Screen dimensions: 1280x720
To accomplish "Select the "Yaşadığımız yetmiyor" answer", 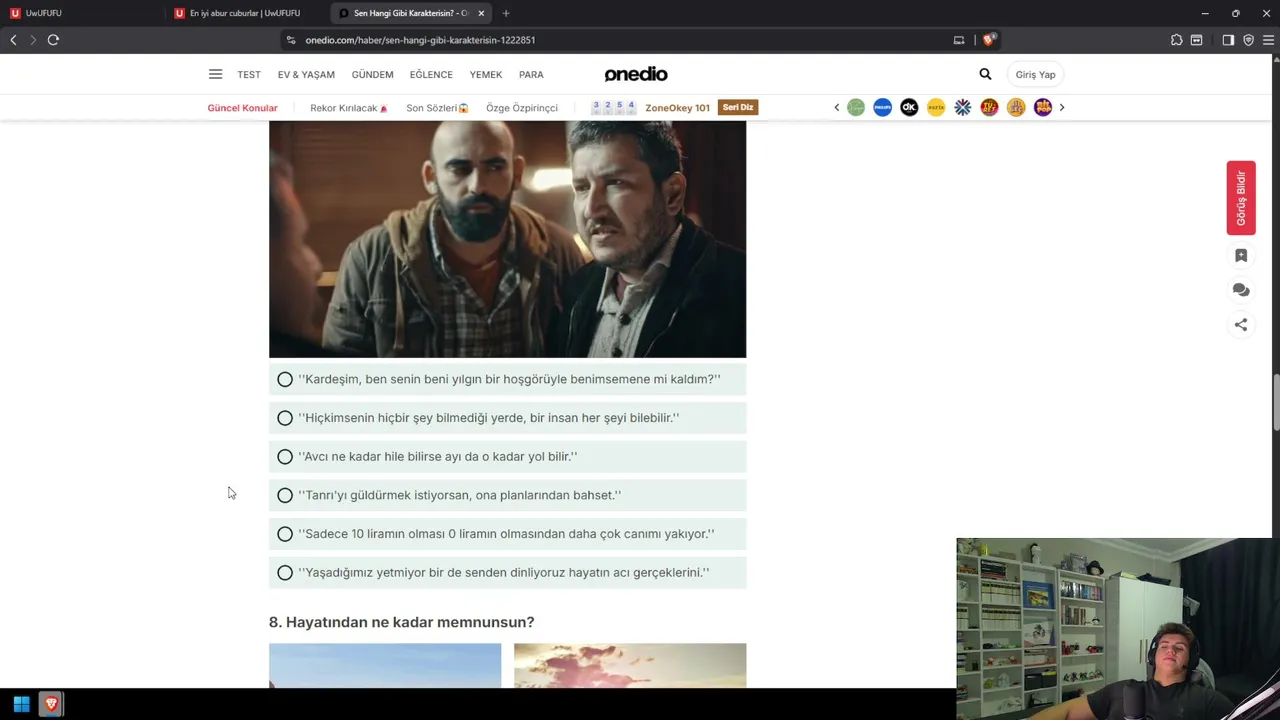I will point(507,572).
